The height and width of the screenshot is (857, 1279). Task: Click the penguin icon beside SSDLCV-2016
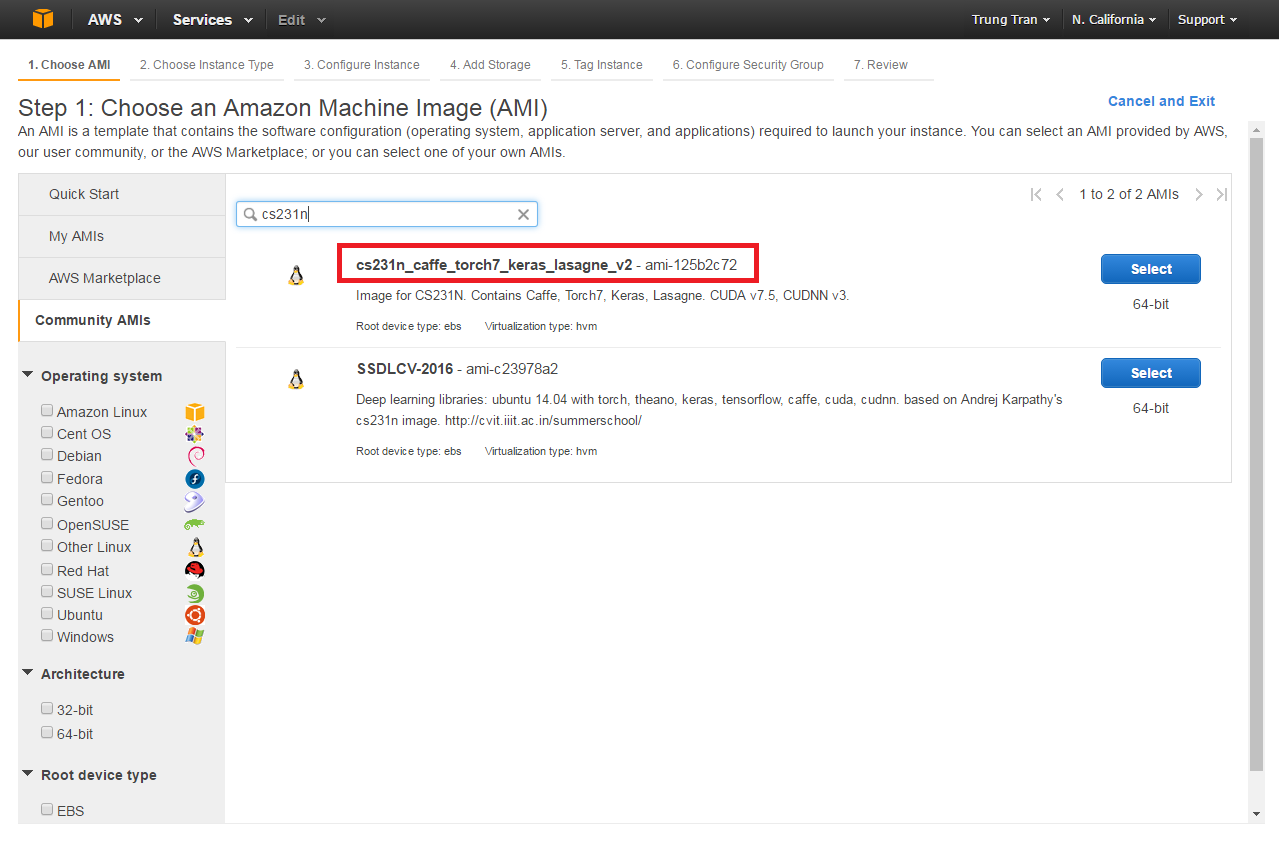tap(296, 379)
